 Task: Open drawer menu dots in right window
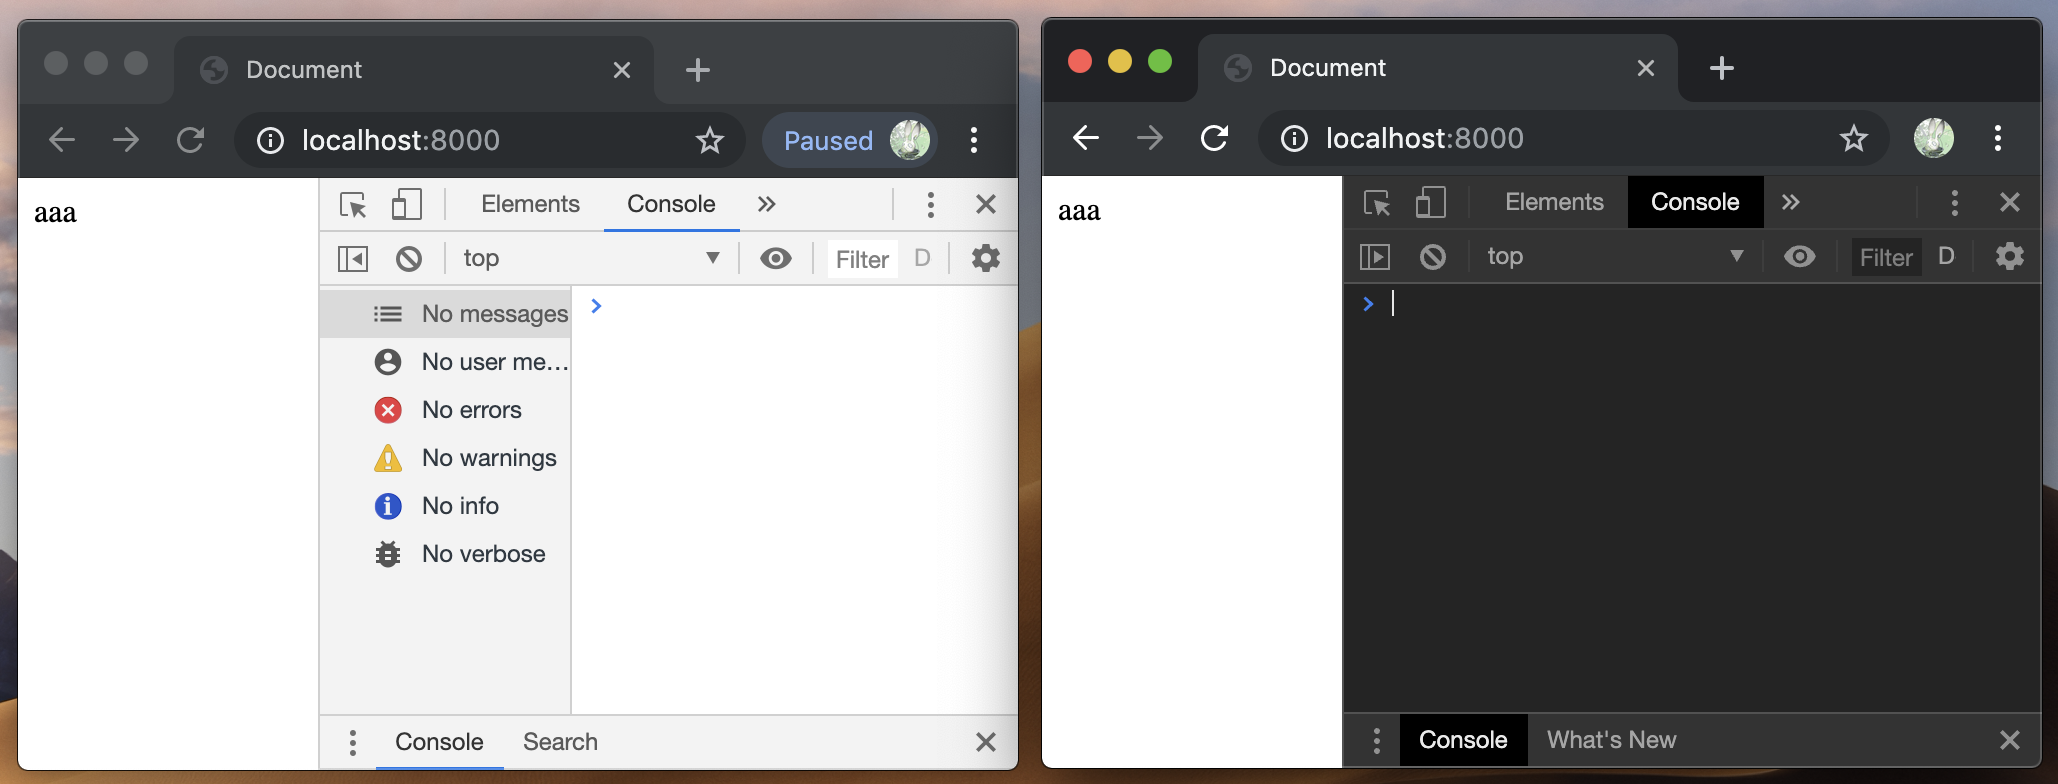[1376, 740]
